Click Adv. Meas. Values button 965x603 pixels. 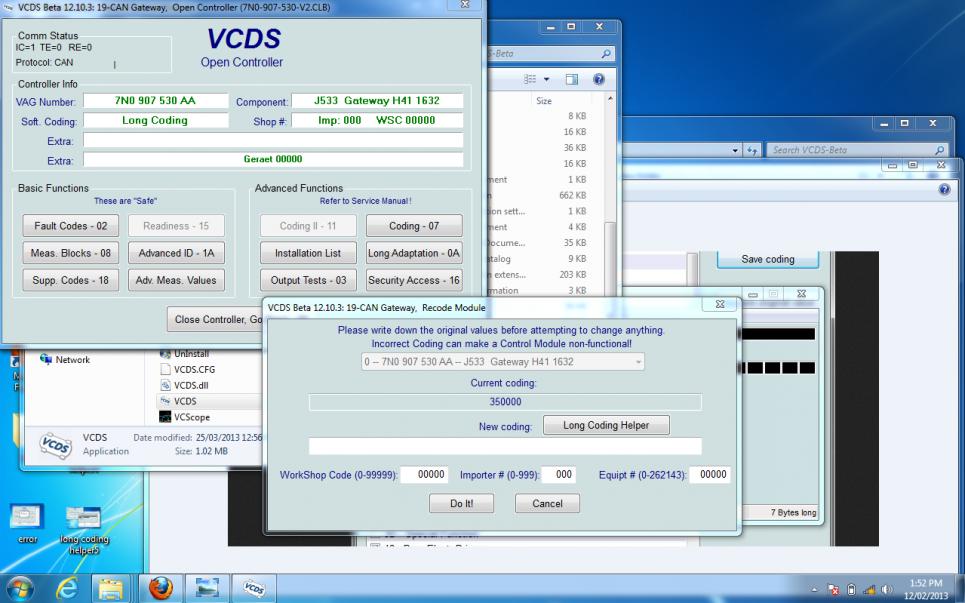[x=177, y=280]
